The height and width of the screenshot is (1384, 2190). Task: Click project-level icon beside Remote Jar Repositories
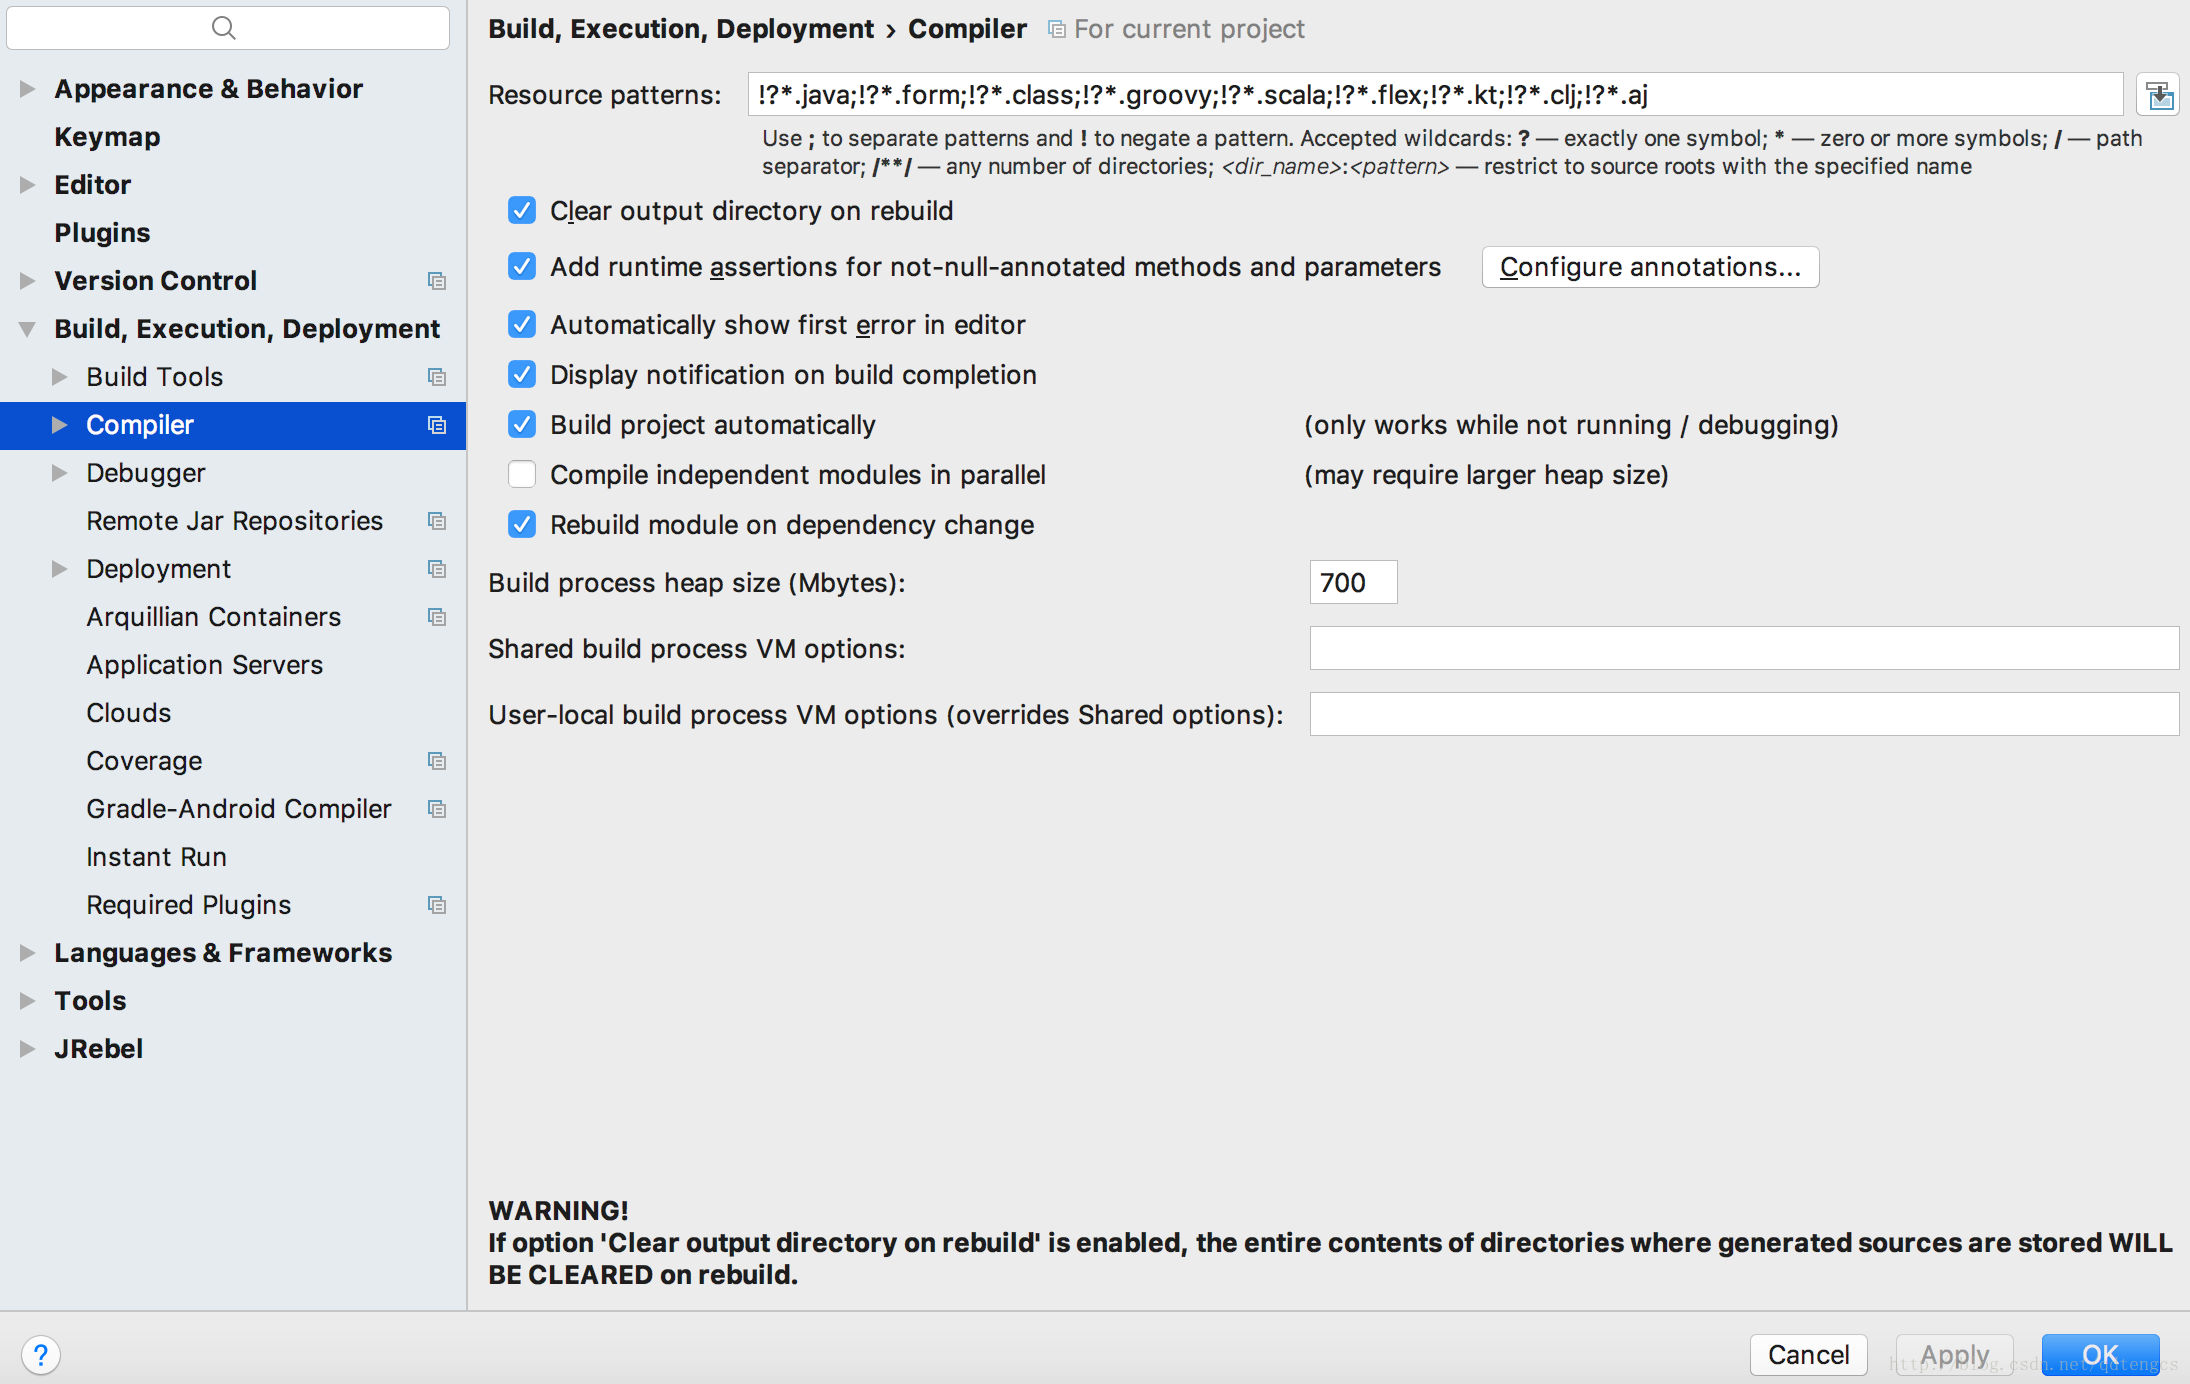[437, 521]
